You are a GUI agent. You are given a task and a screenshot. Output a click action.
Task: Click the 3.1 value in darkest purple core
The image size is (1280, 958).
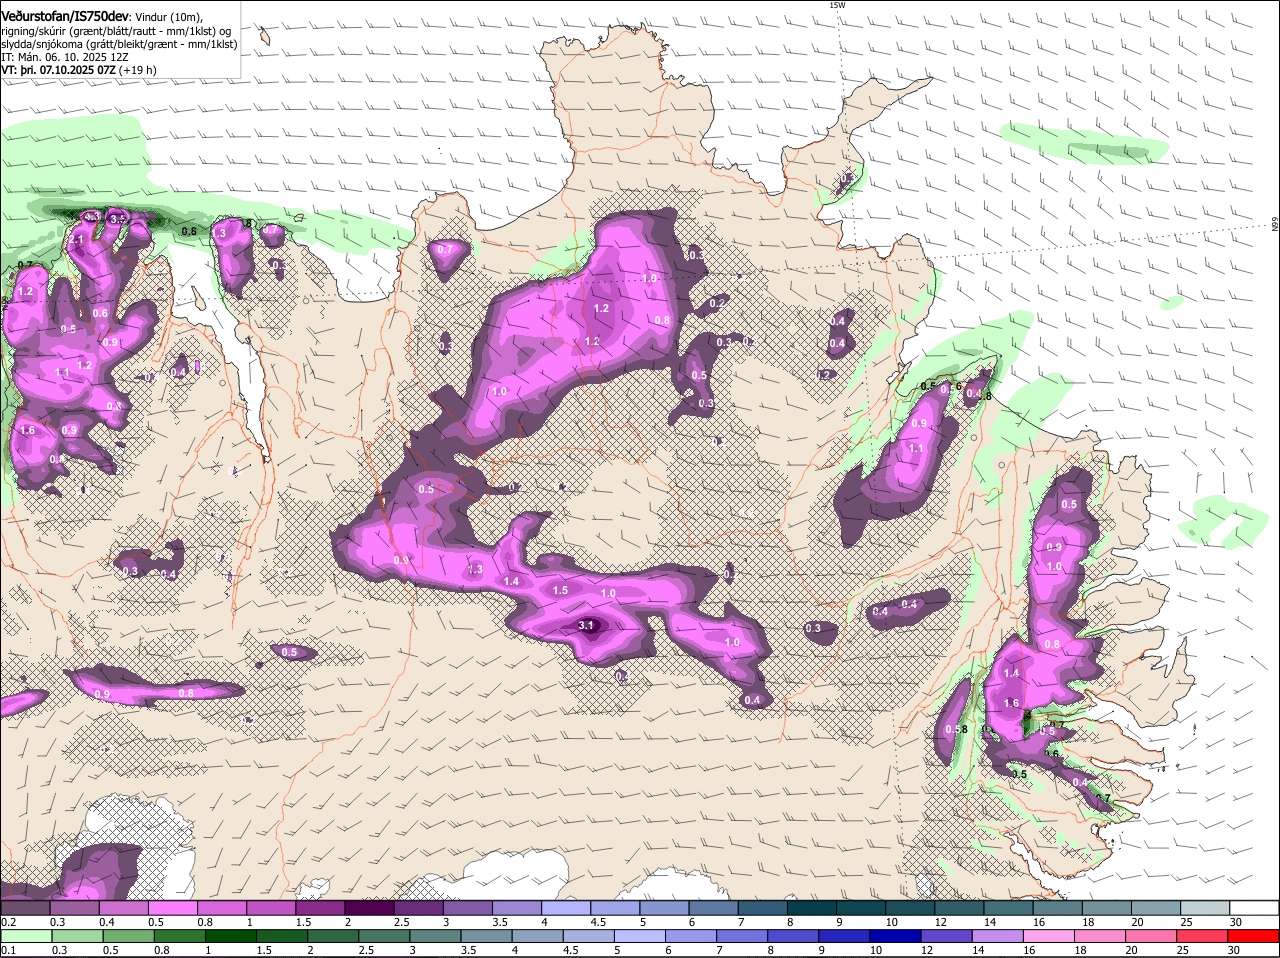click(587, 626)
